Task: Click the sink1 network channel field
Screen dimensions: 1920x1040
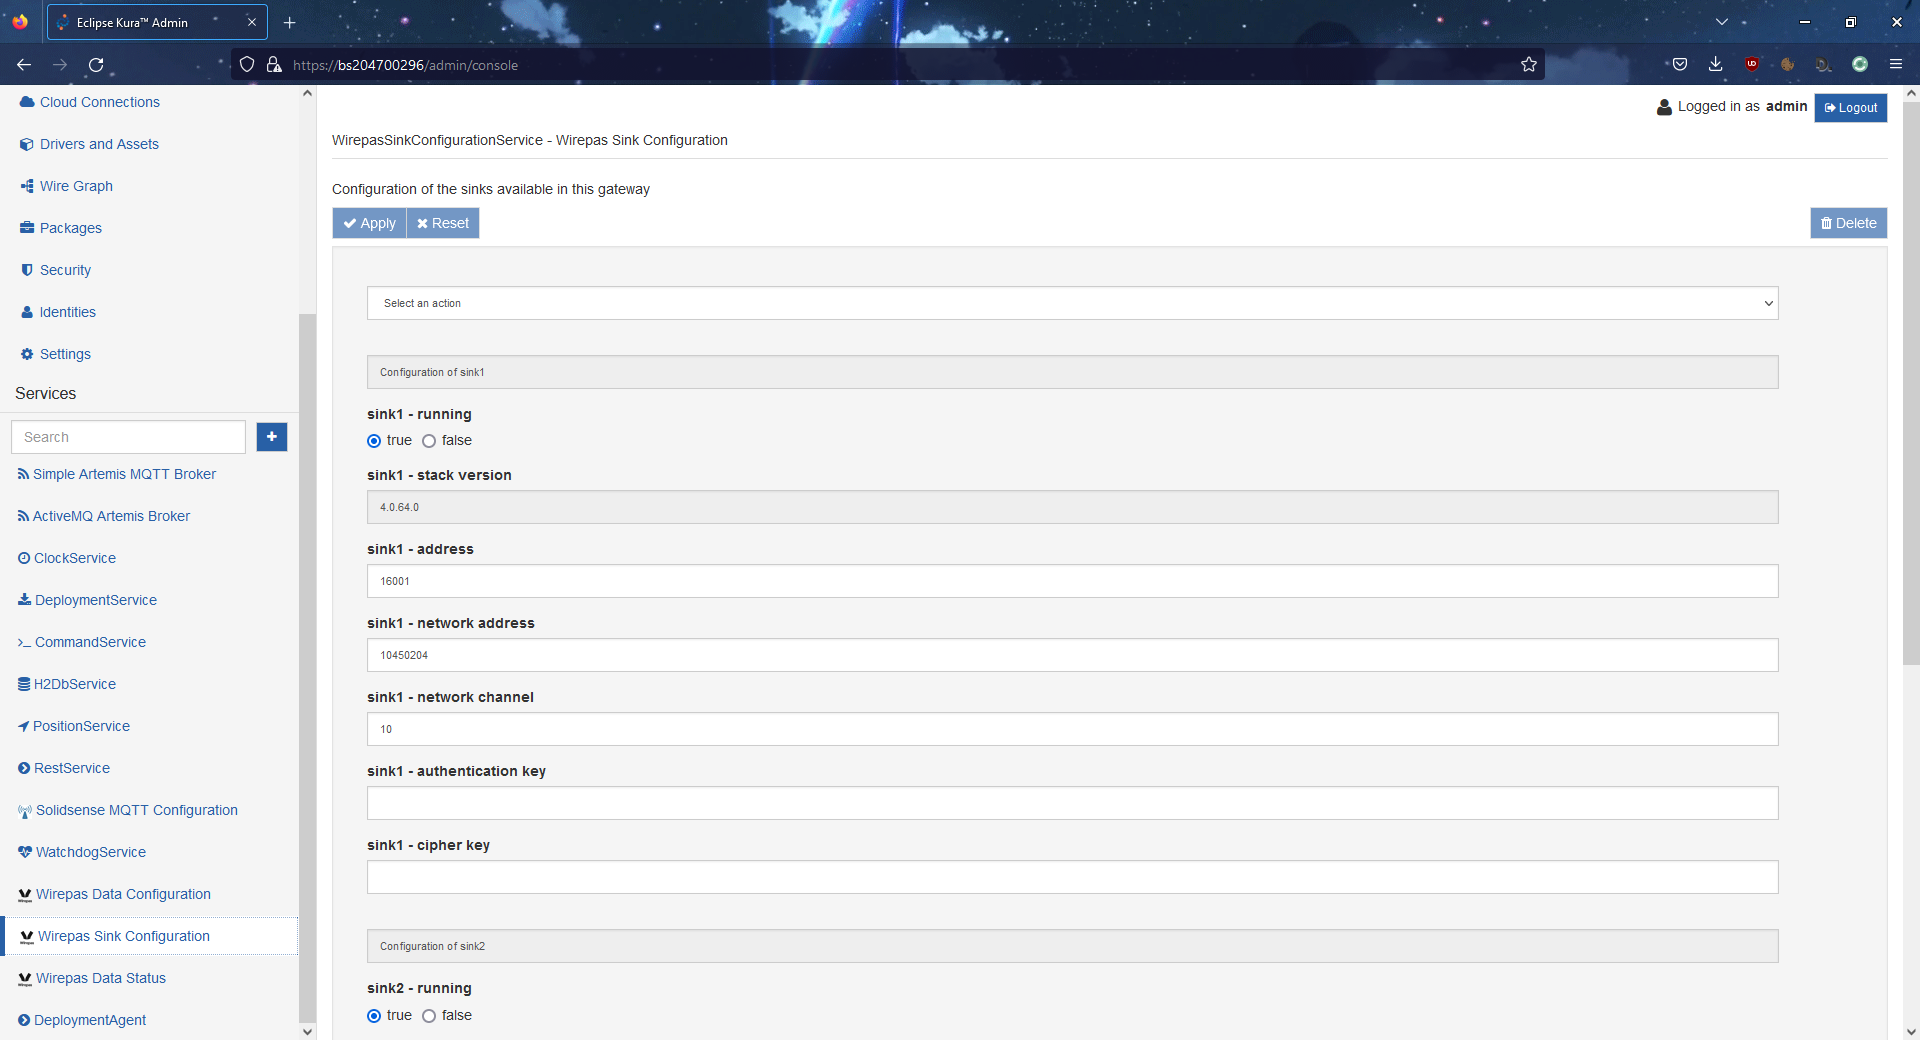Action: click(x=1072, y=729)
